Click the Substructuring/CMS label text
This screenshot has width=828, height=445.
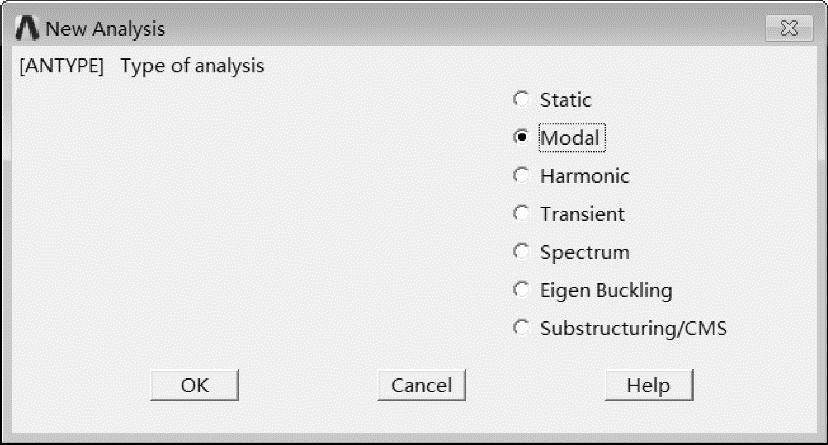[x=633, y=328]
